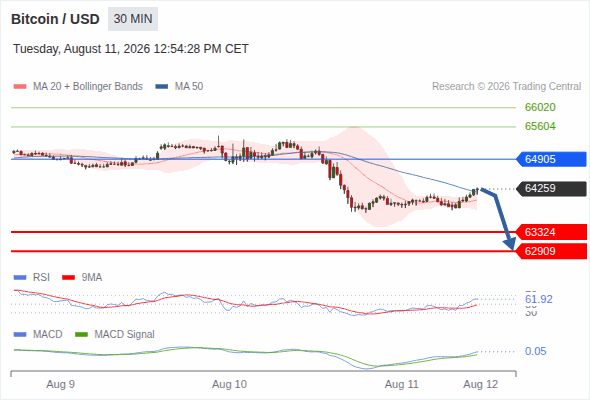Click the 65604 resistance level label
The width and height of the screenshot is (590, 400).
pos(540,126)
